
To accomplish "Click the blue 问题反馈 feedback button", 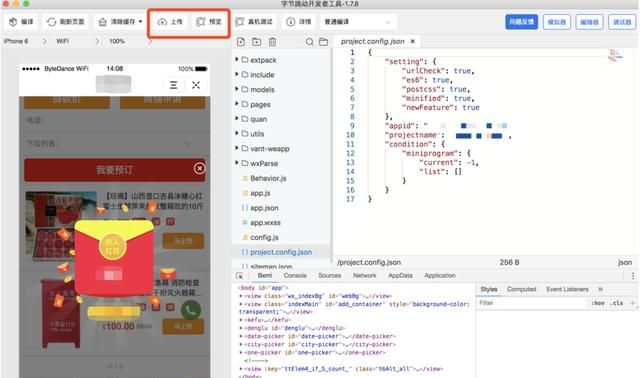I will pos(521,22).
